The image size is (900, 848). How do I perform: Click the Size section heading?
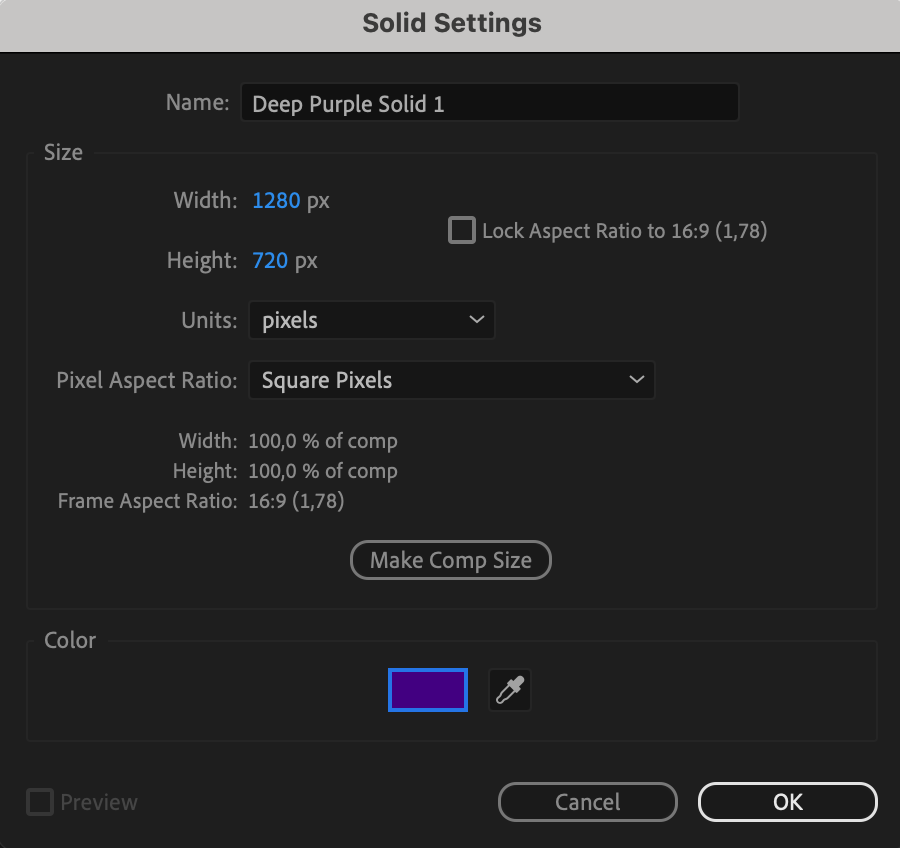(63, 153)
